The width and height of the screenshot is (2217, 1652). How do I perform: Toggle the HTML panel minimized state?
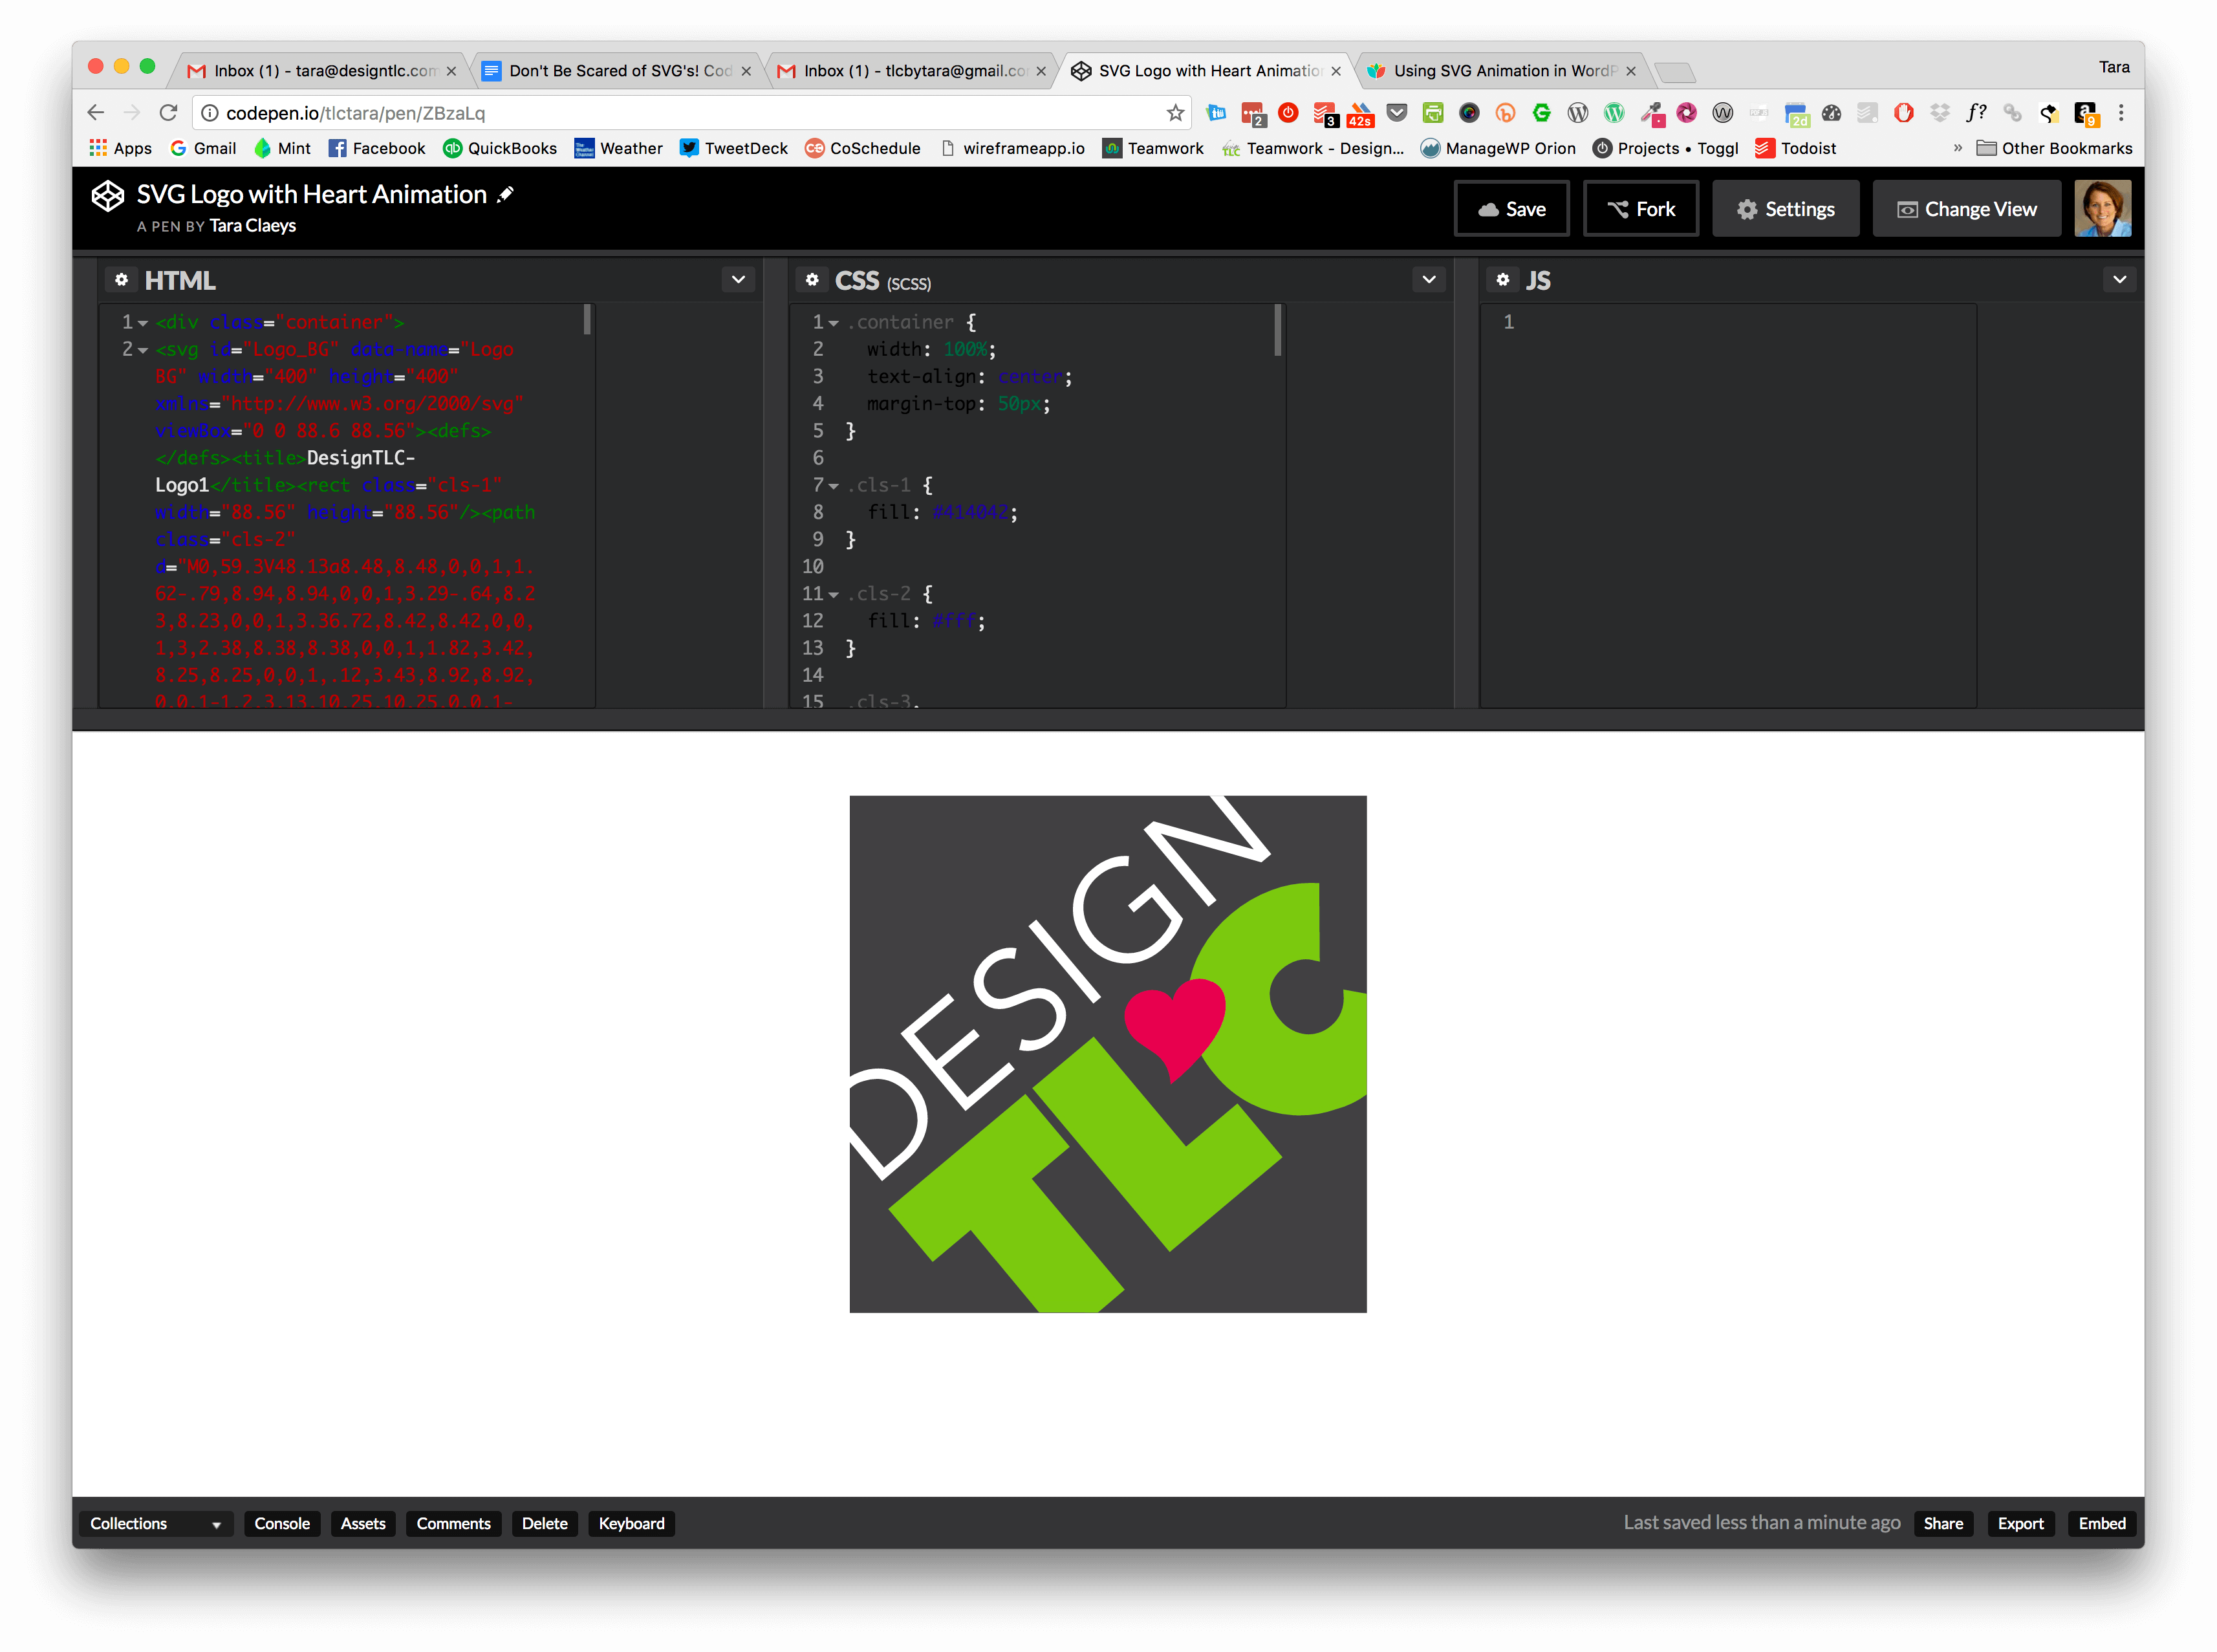739,279
